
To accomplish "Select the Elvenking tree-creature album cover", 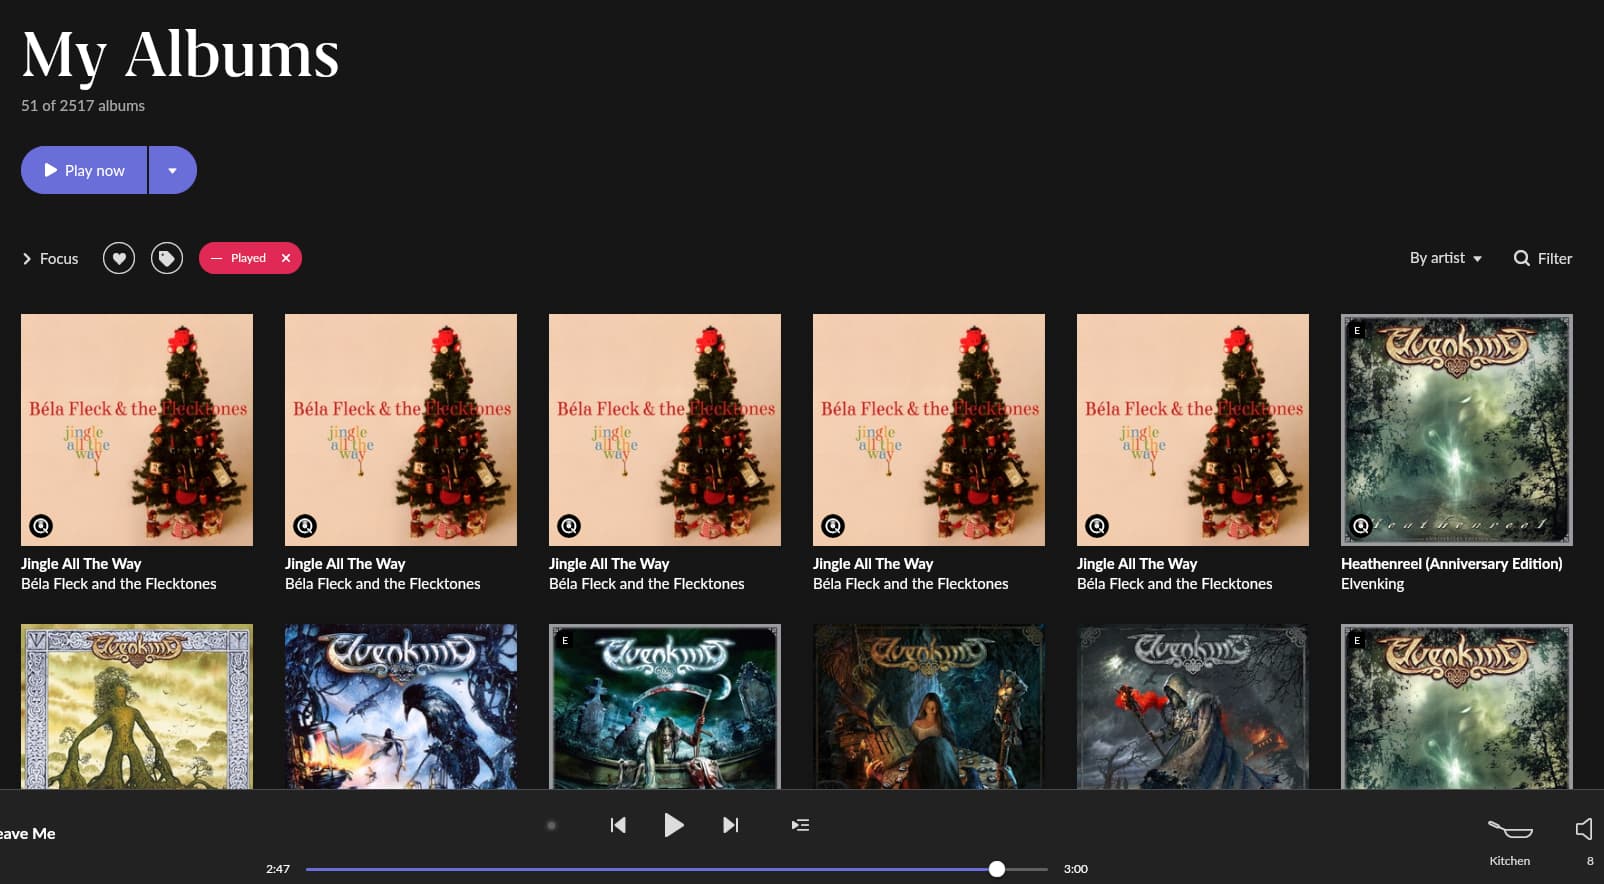I will click(137, 706).
